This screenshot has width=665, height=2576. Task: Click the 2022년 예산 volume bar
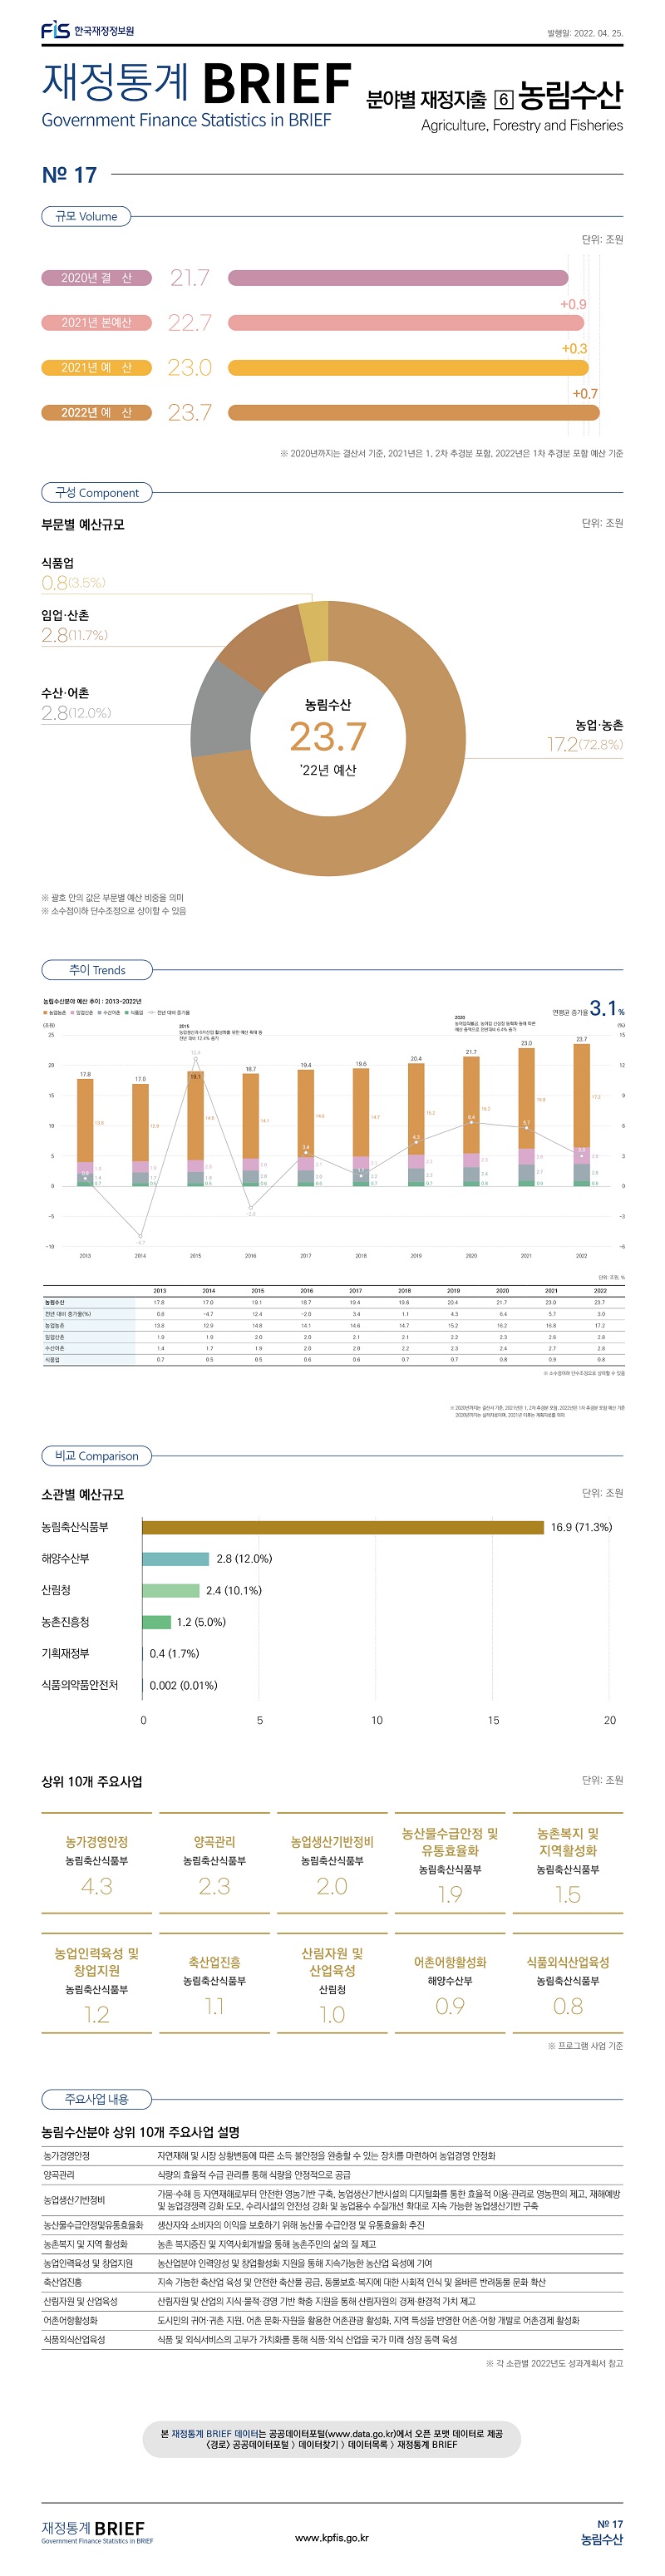414,413
